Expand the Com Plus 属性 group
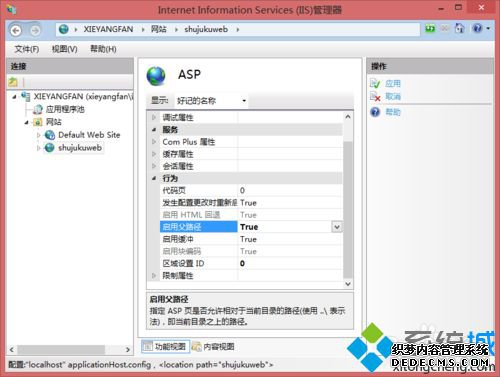This screenshot has height=377, width=500. (154, 142)
